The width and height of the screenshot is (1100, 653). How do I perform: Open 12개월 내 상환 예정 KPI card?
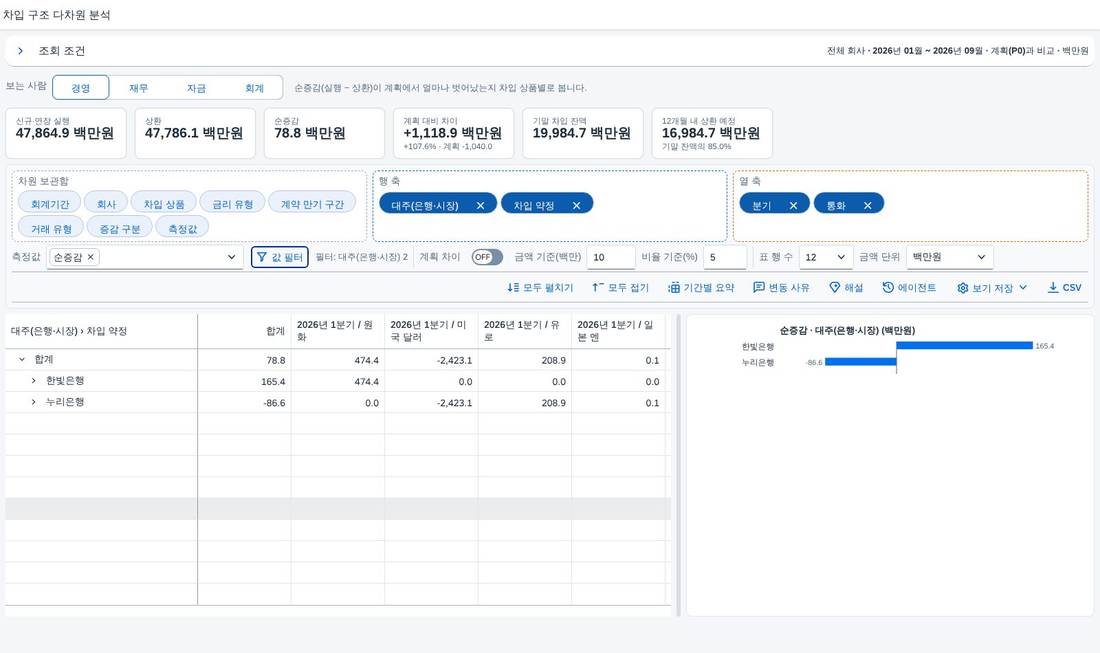(712, 133)
